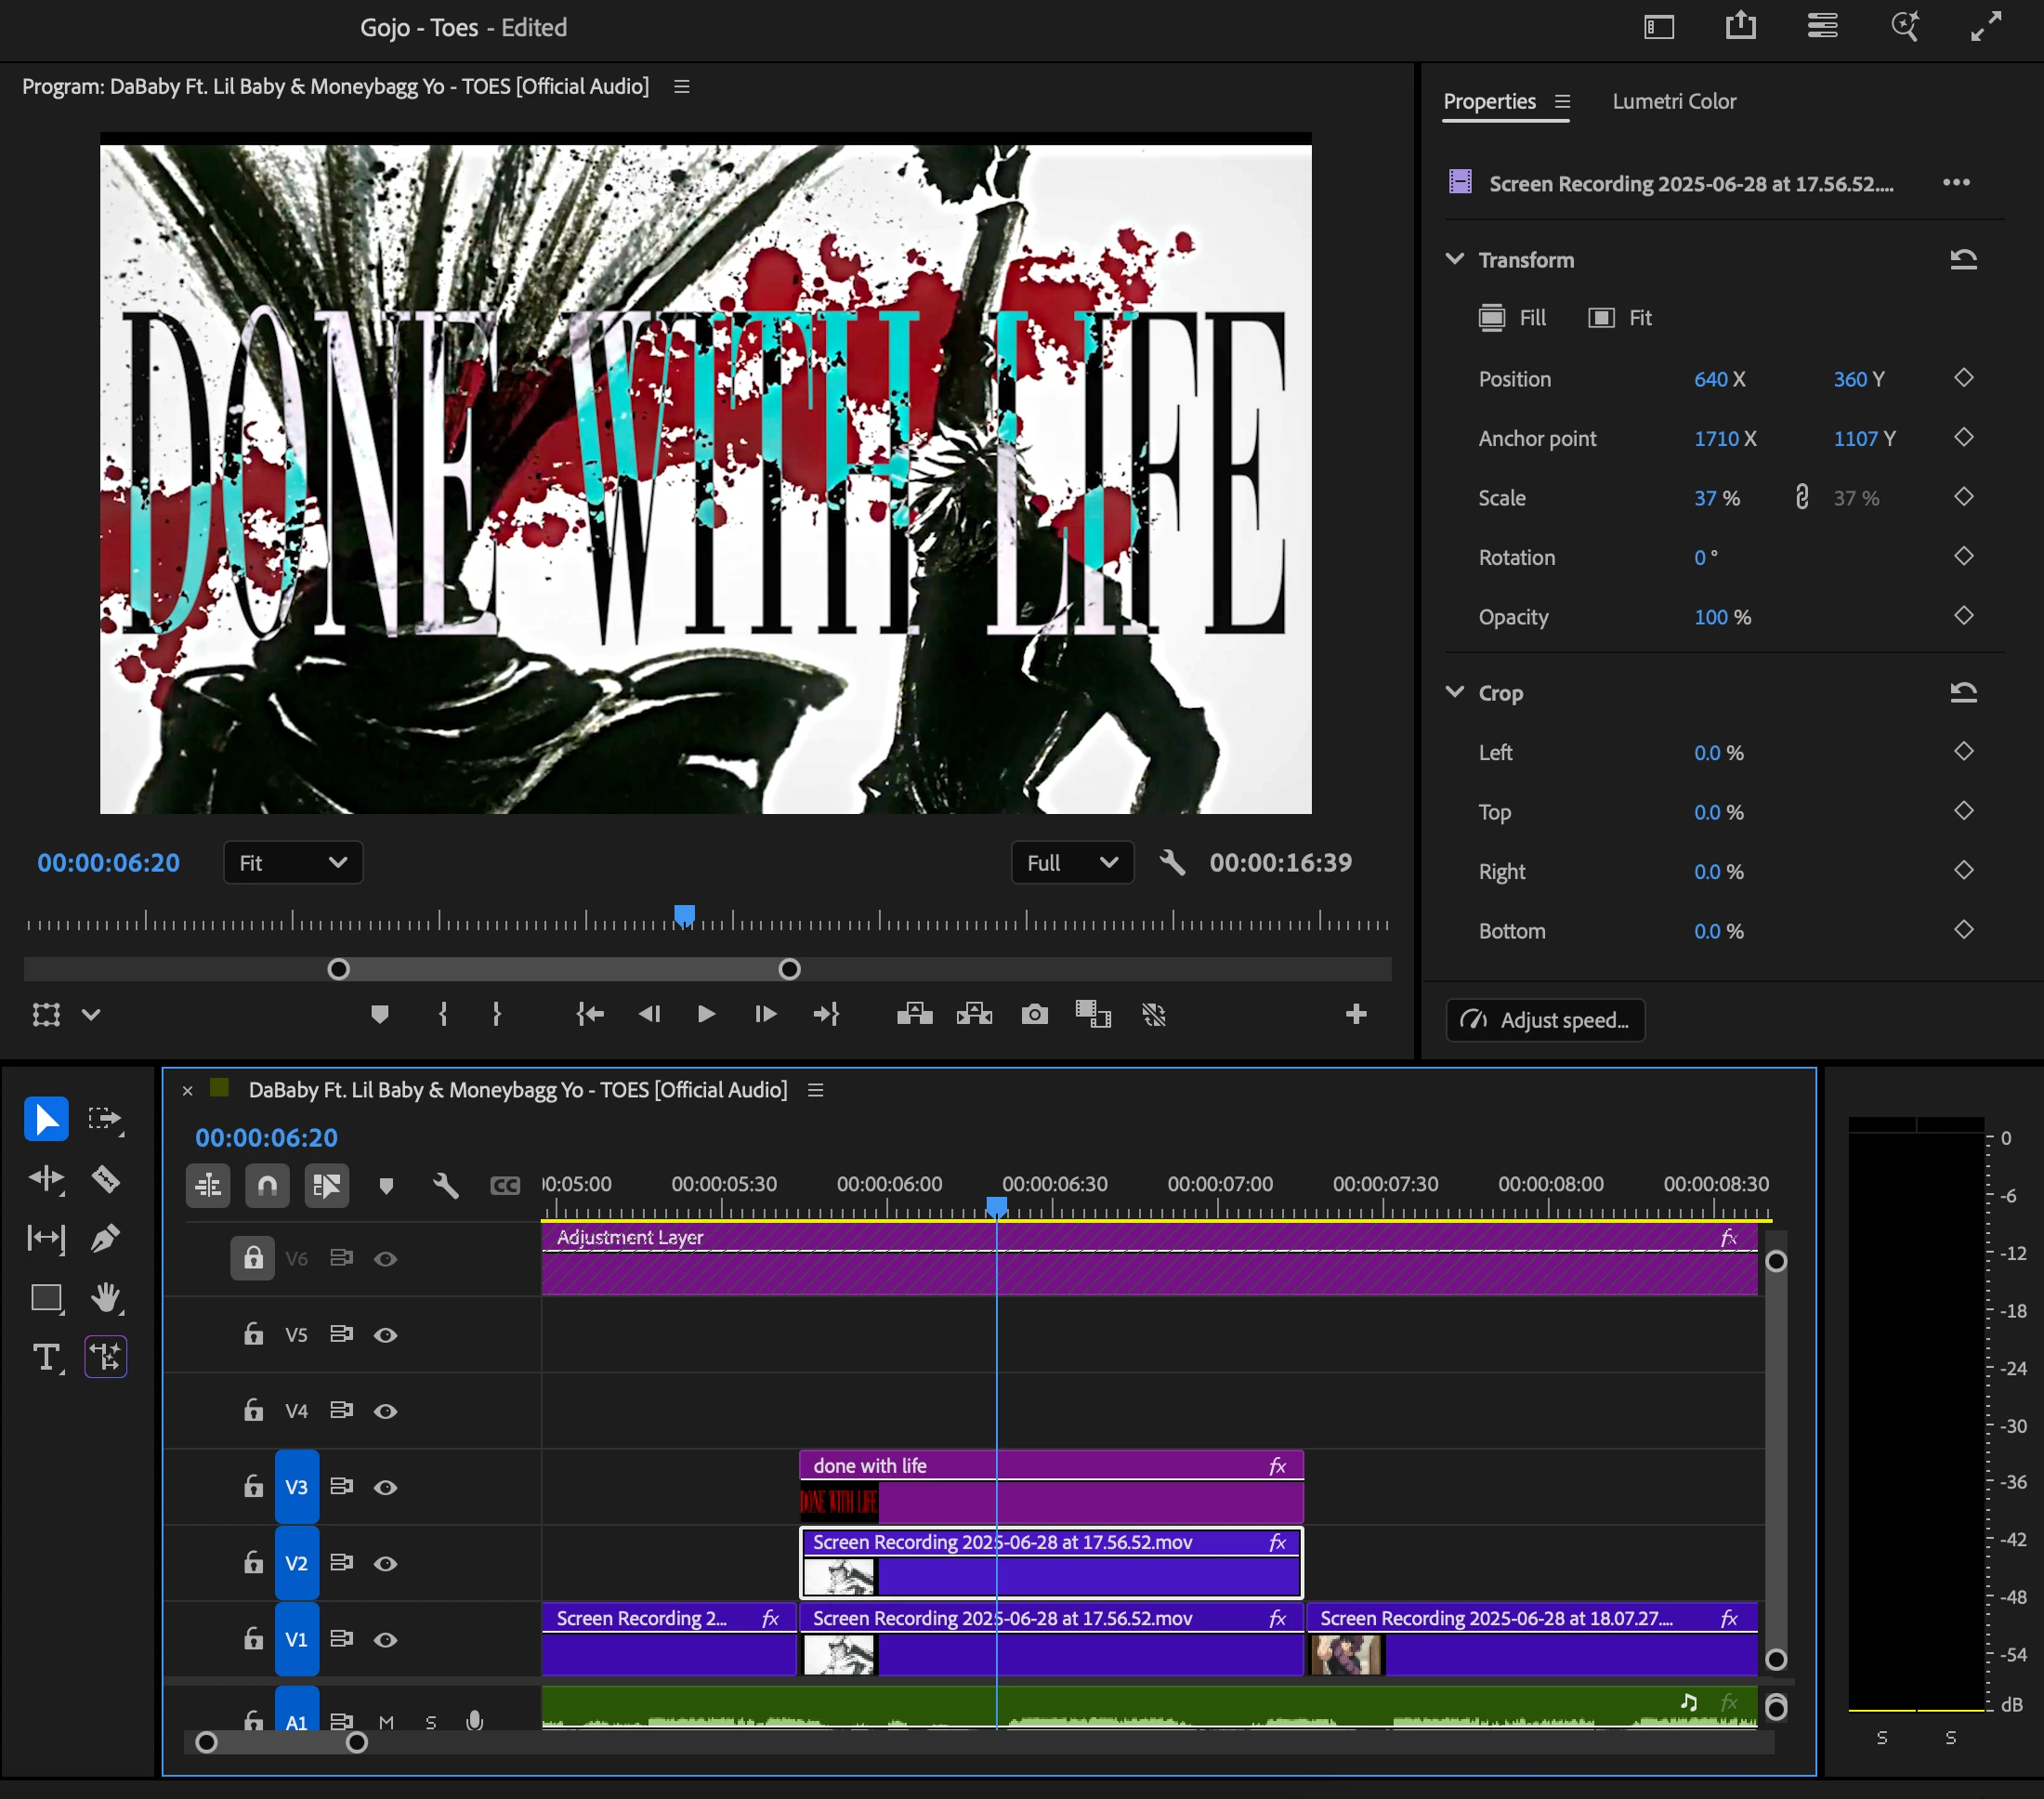Screen dimensions: 2044x1799
Task: Toggle the Snap in Timeline magnet
Action: pos(267,1186)
